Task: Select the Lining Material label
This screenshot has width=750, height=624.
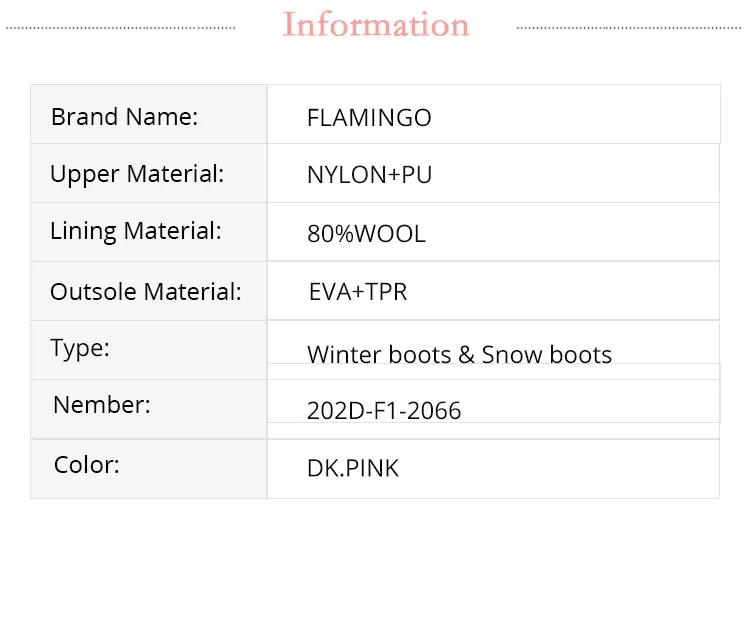Action: point(136,231)
